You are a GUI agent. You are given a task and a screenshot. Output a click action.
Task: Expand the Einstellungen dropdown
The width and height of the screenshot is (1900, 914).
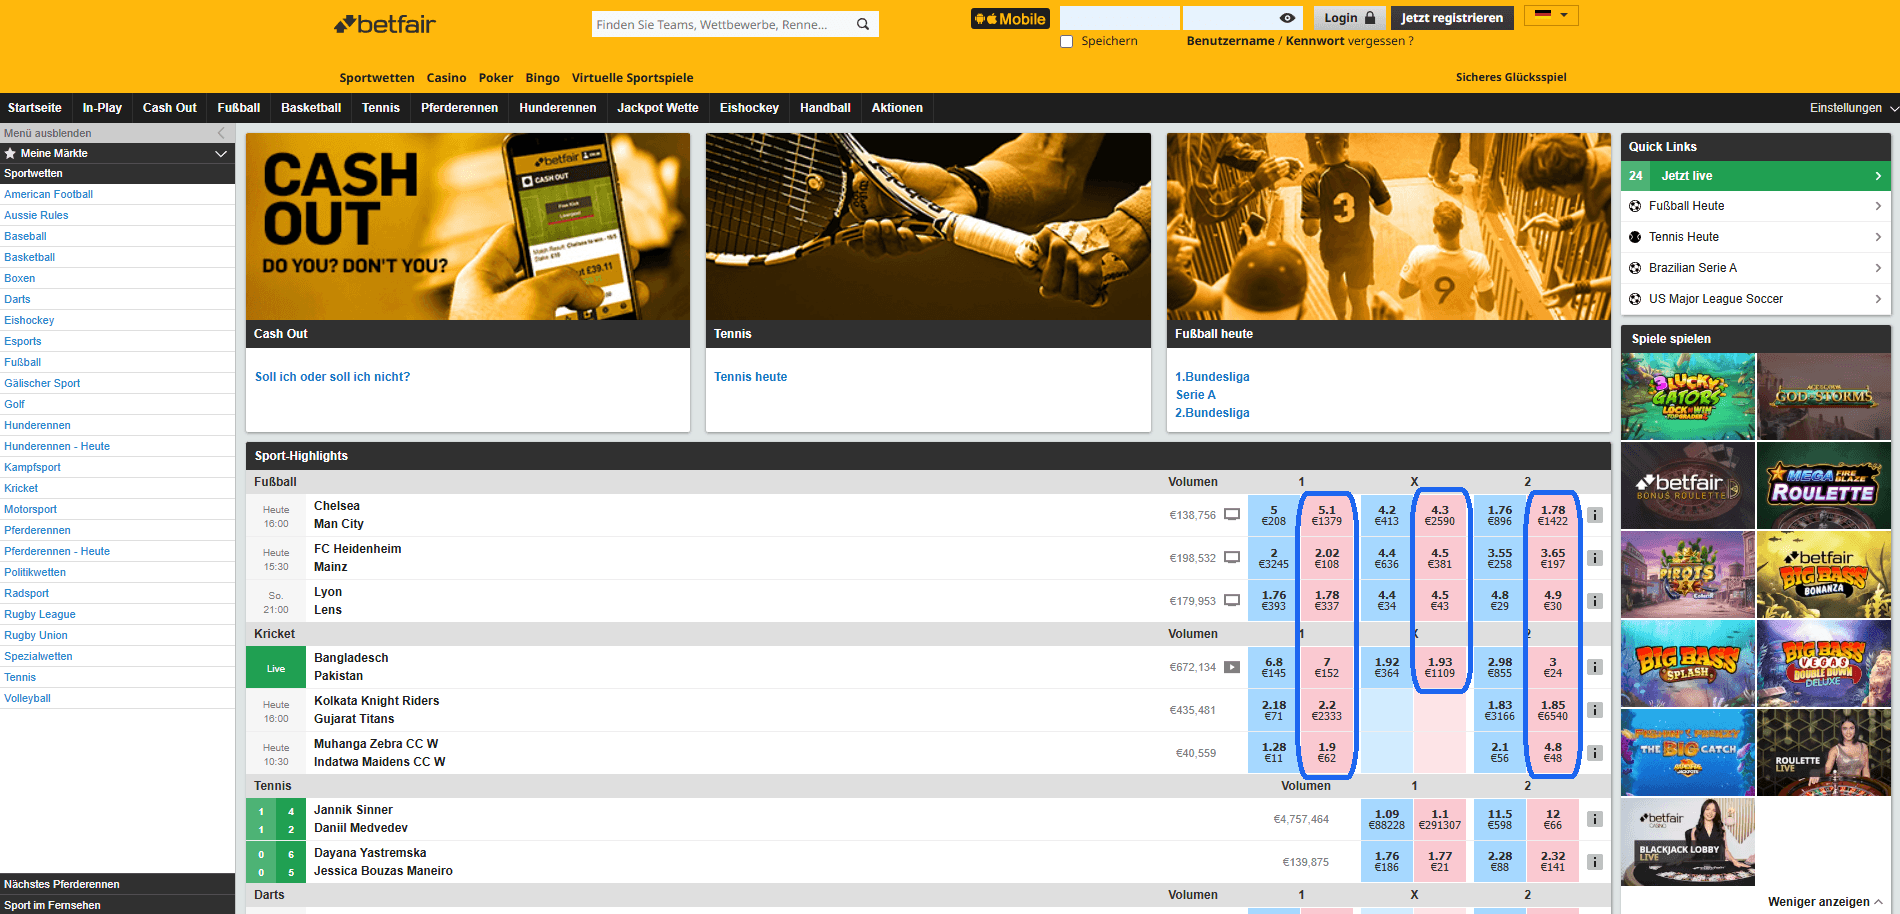[1854, 108]
